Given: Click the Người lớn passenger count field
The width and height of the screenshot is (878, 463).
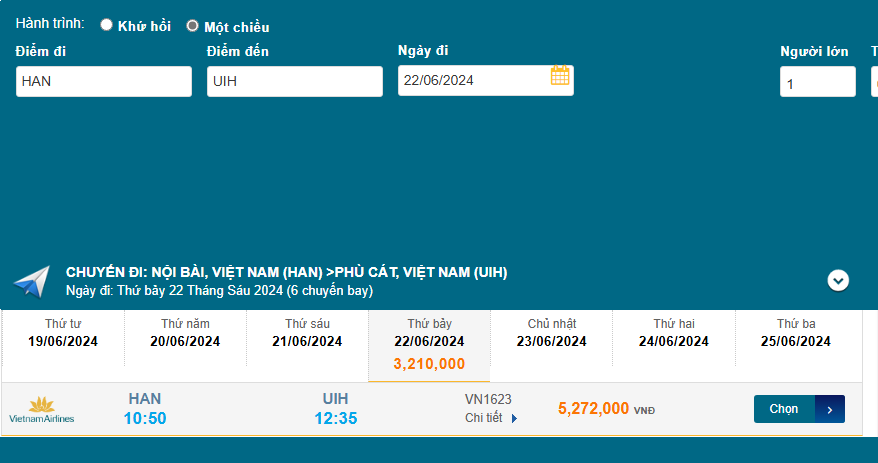Looking at the screenshot, I should pos(817,82).
